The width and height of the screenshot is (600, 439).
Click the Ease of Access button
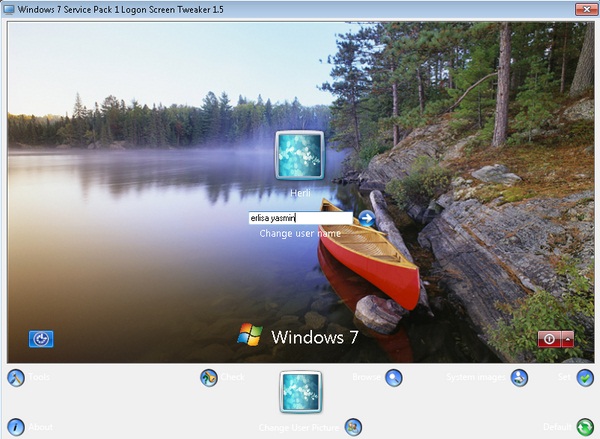[x=41, y=339]
